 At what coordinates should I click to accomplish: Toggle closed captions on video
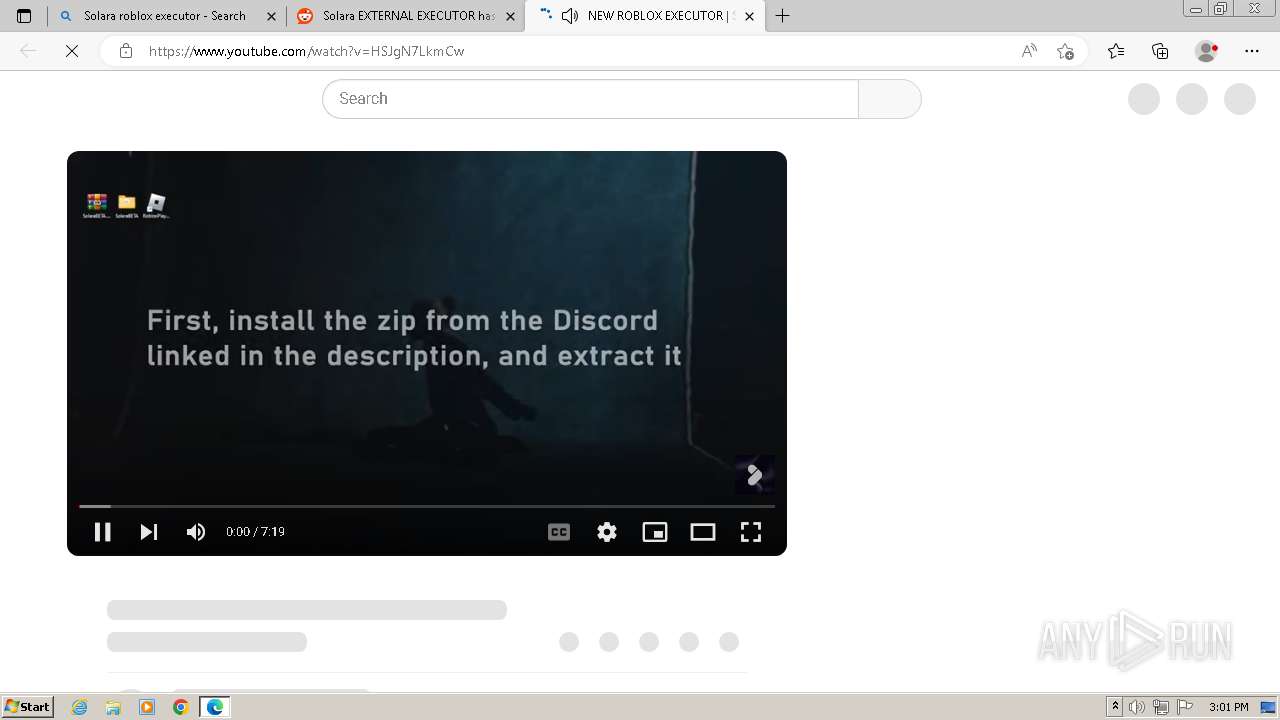coord(559,532)
